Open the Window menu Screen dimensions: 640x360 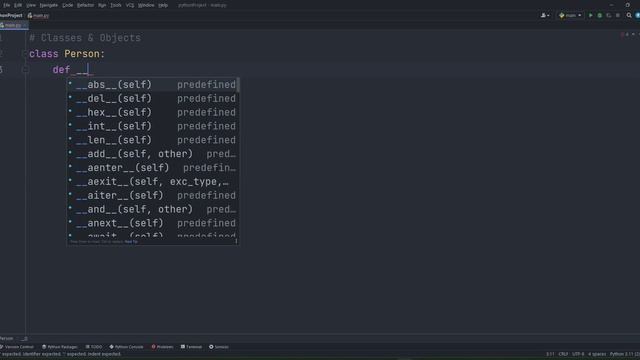pyautogui.click(x=146, y=5)
